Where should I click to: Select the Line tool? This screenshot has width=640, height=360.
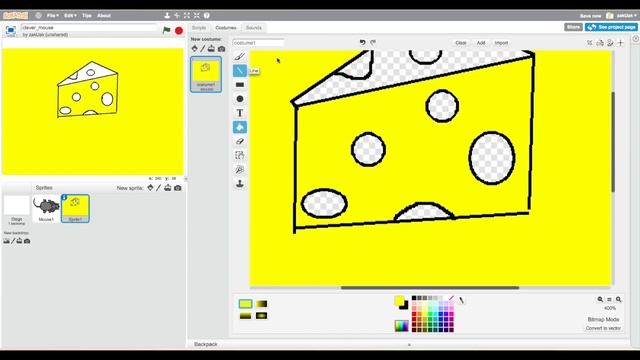pos(240,71)
